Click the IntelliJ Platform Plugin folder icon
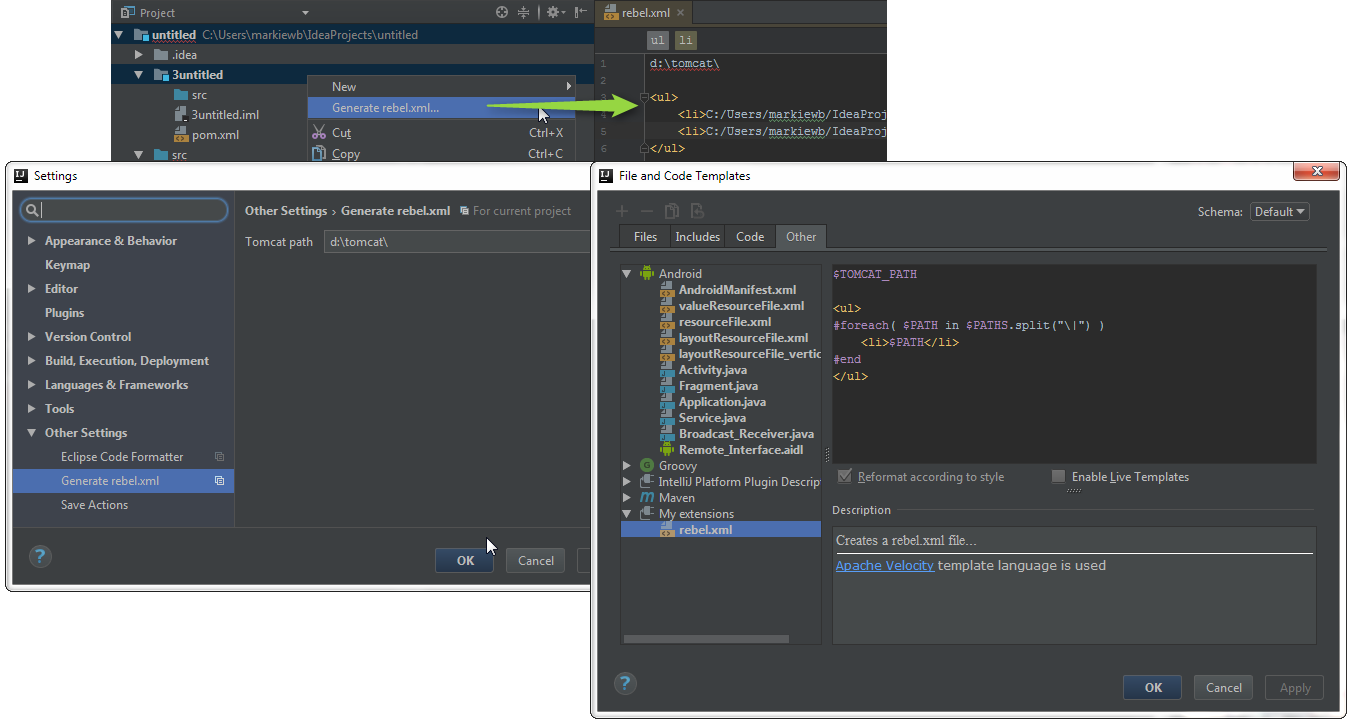Image resolution: width=1352 pixels, height=724 pixels. point(647,481)
